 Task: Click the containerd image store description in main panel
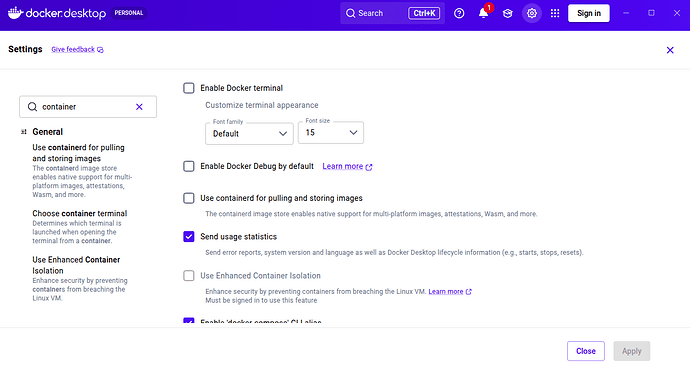pyautogui.click(x=371, y=214)
